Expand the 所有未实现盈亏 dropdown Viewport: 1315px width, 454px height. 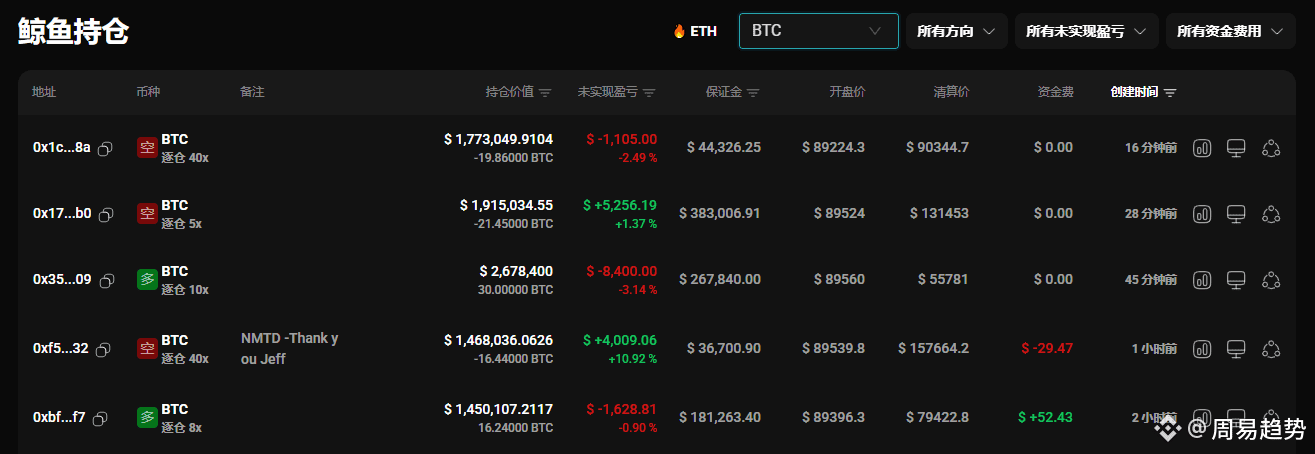(1086, 31)
